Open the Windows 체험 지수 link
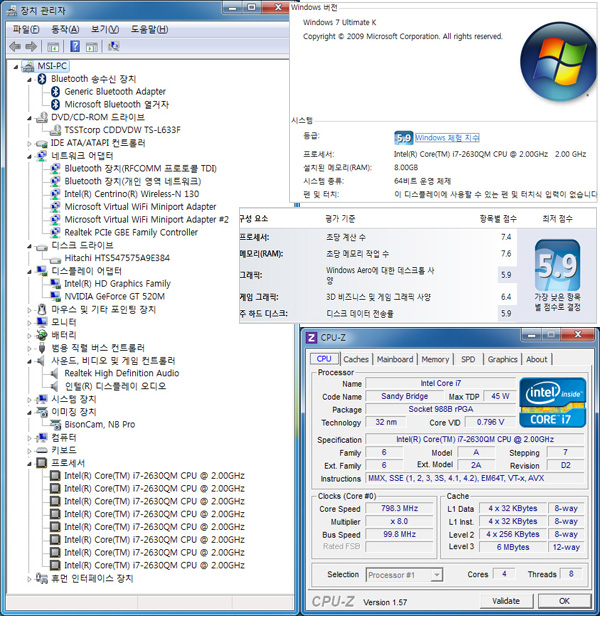Viewport: 600px width, 618px height. (x=447, y=138)
